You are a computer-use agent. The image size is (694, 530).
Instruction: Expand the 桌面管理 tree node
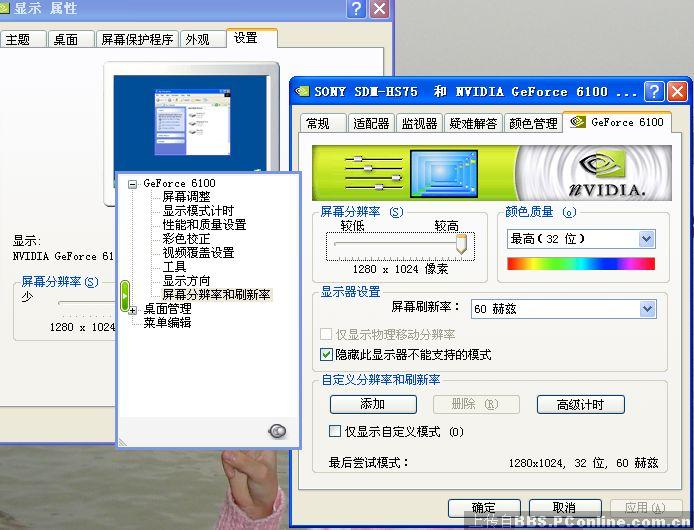[132, 310]
